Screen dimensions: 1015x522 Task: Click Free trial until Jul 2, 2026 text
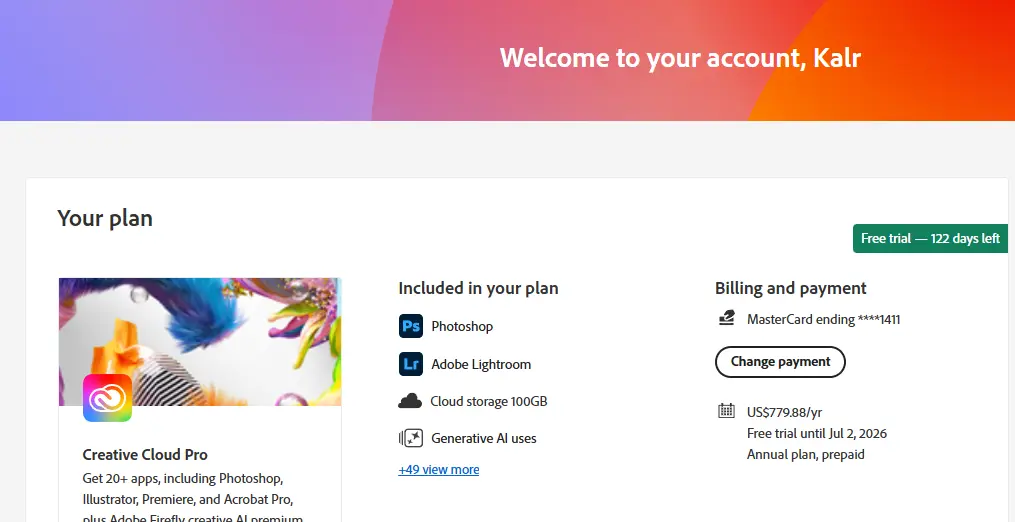pyautogui.click(x=817, y=433)
